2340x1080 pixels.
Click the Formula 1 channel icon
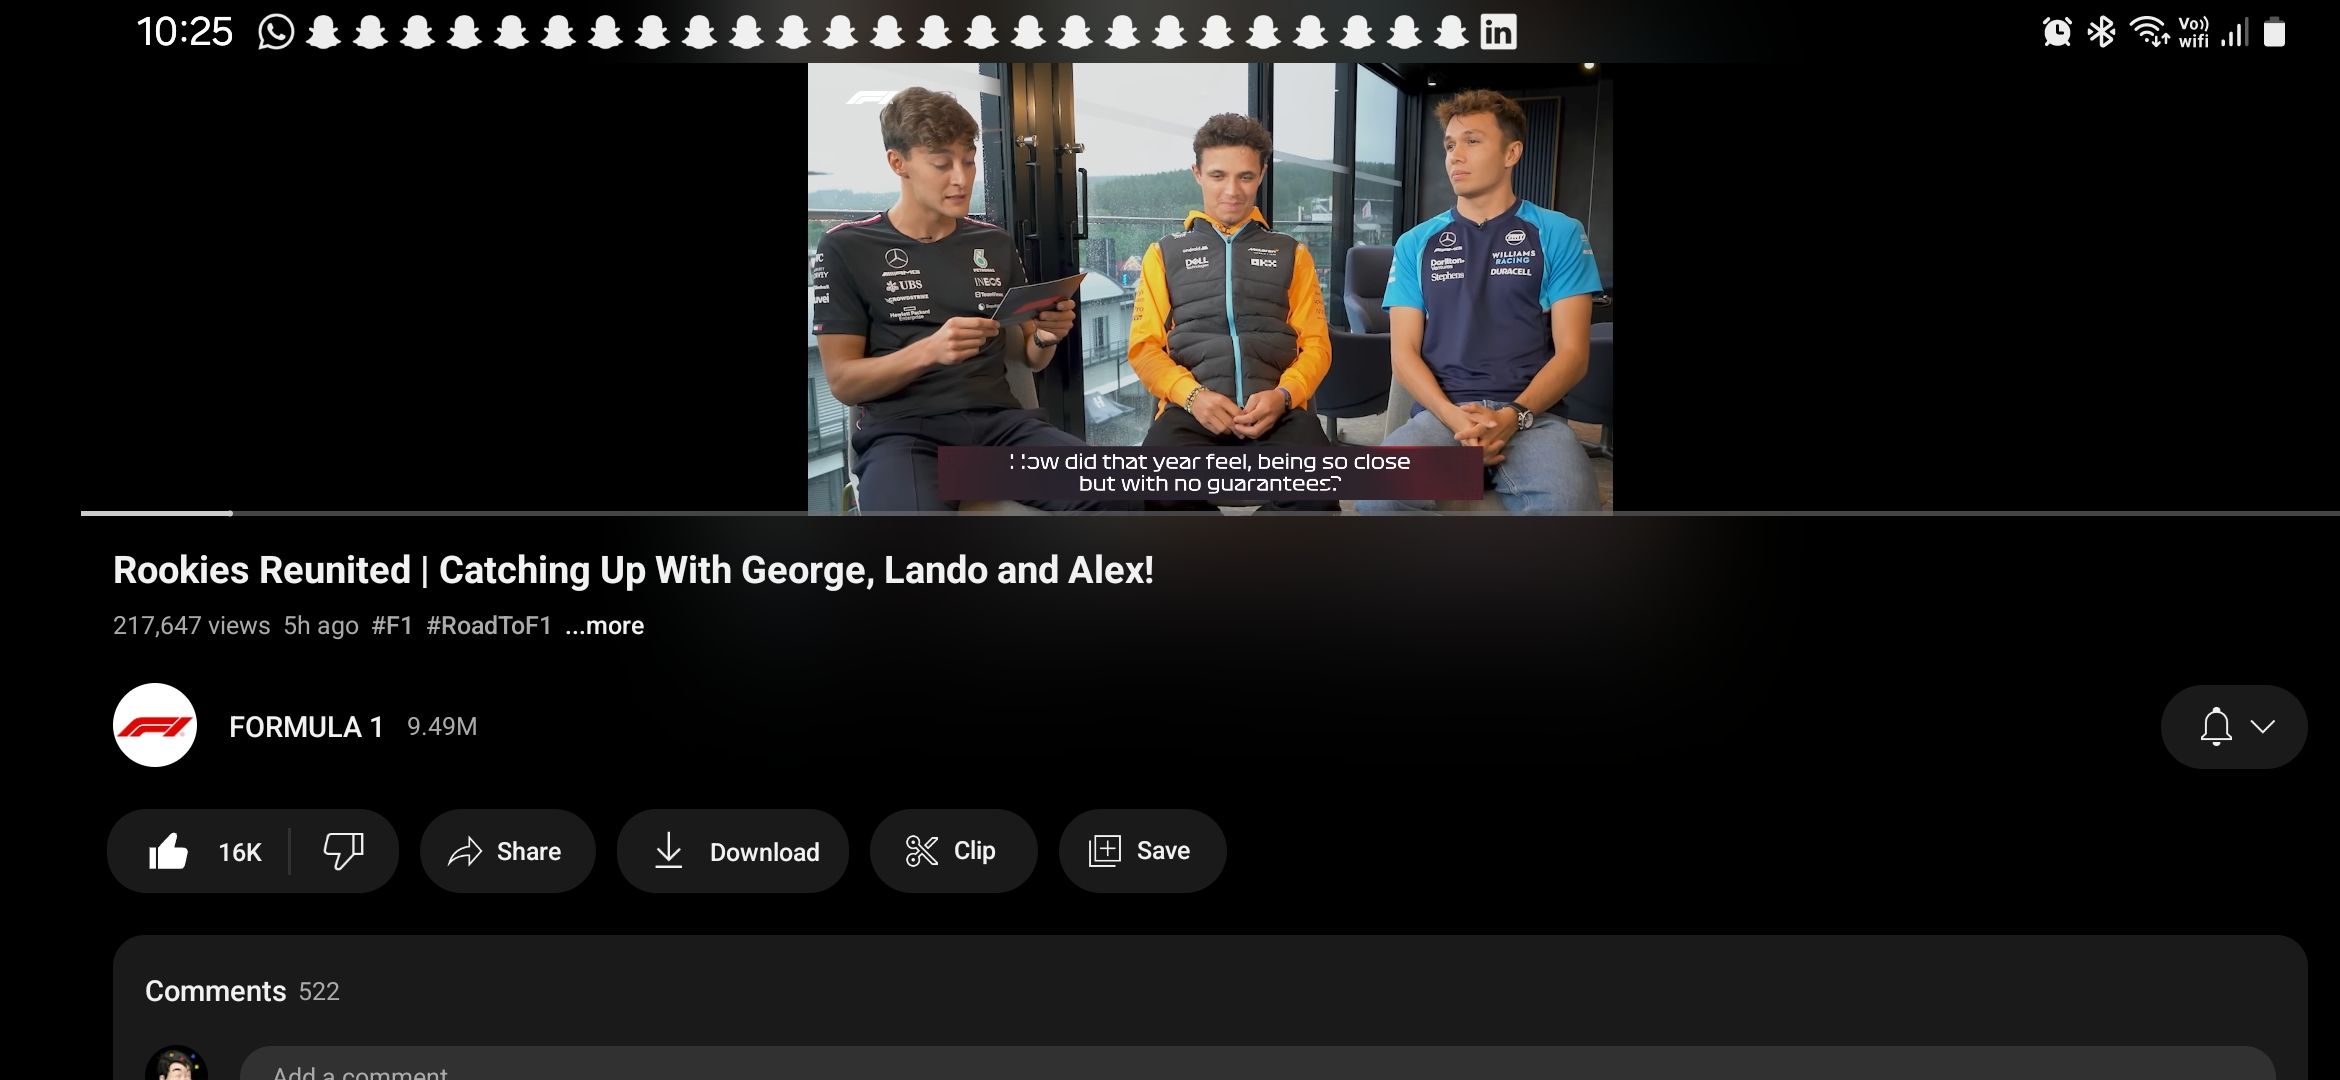(x=154, y=725)
